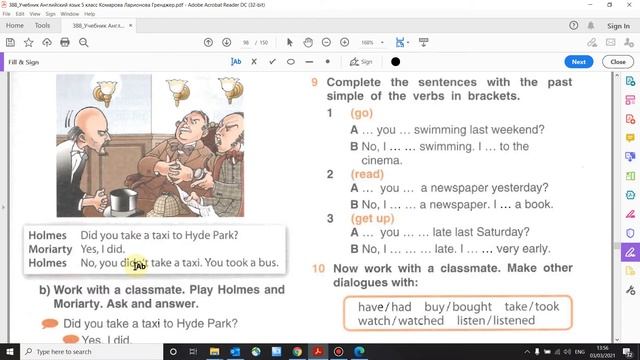Open Comment tool in right sidebar

coord(630,138)
